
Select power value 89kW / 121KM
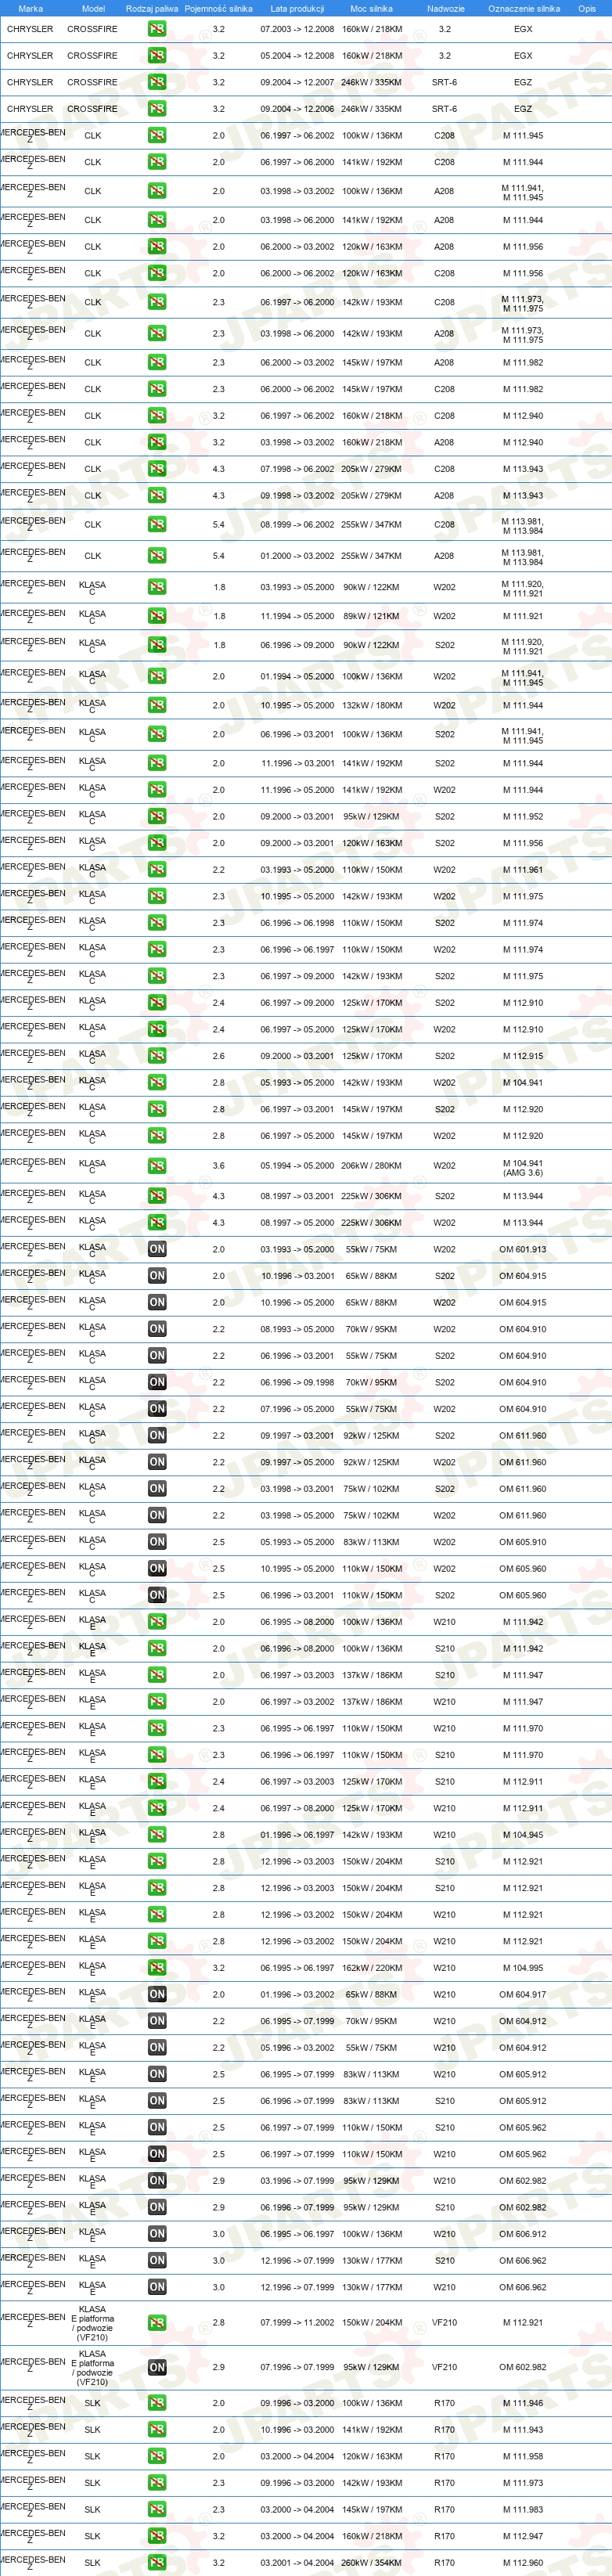[x=371, y=617]
